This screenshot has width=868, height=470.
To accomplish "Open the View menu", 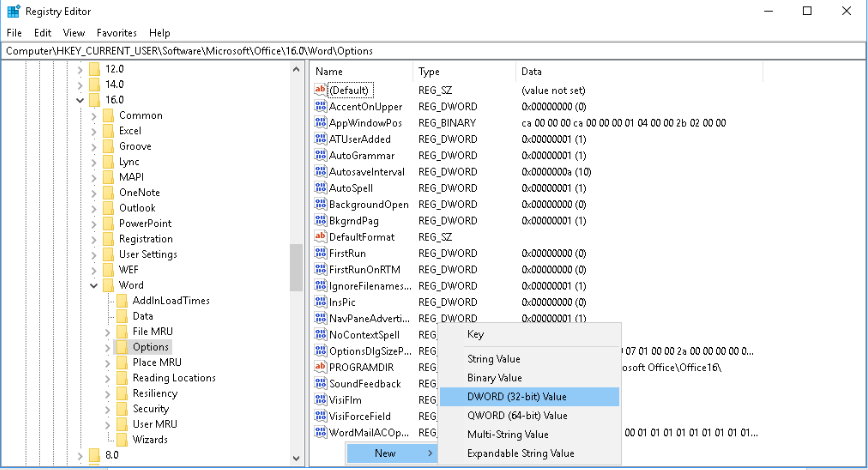I will pos(74,33).
